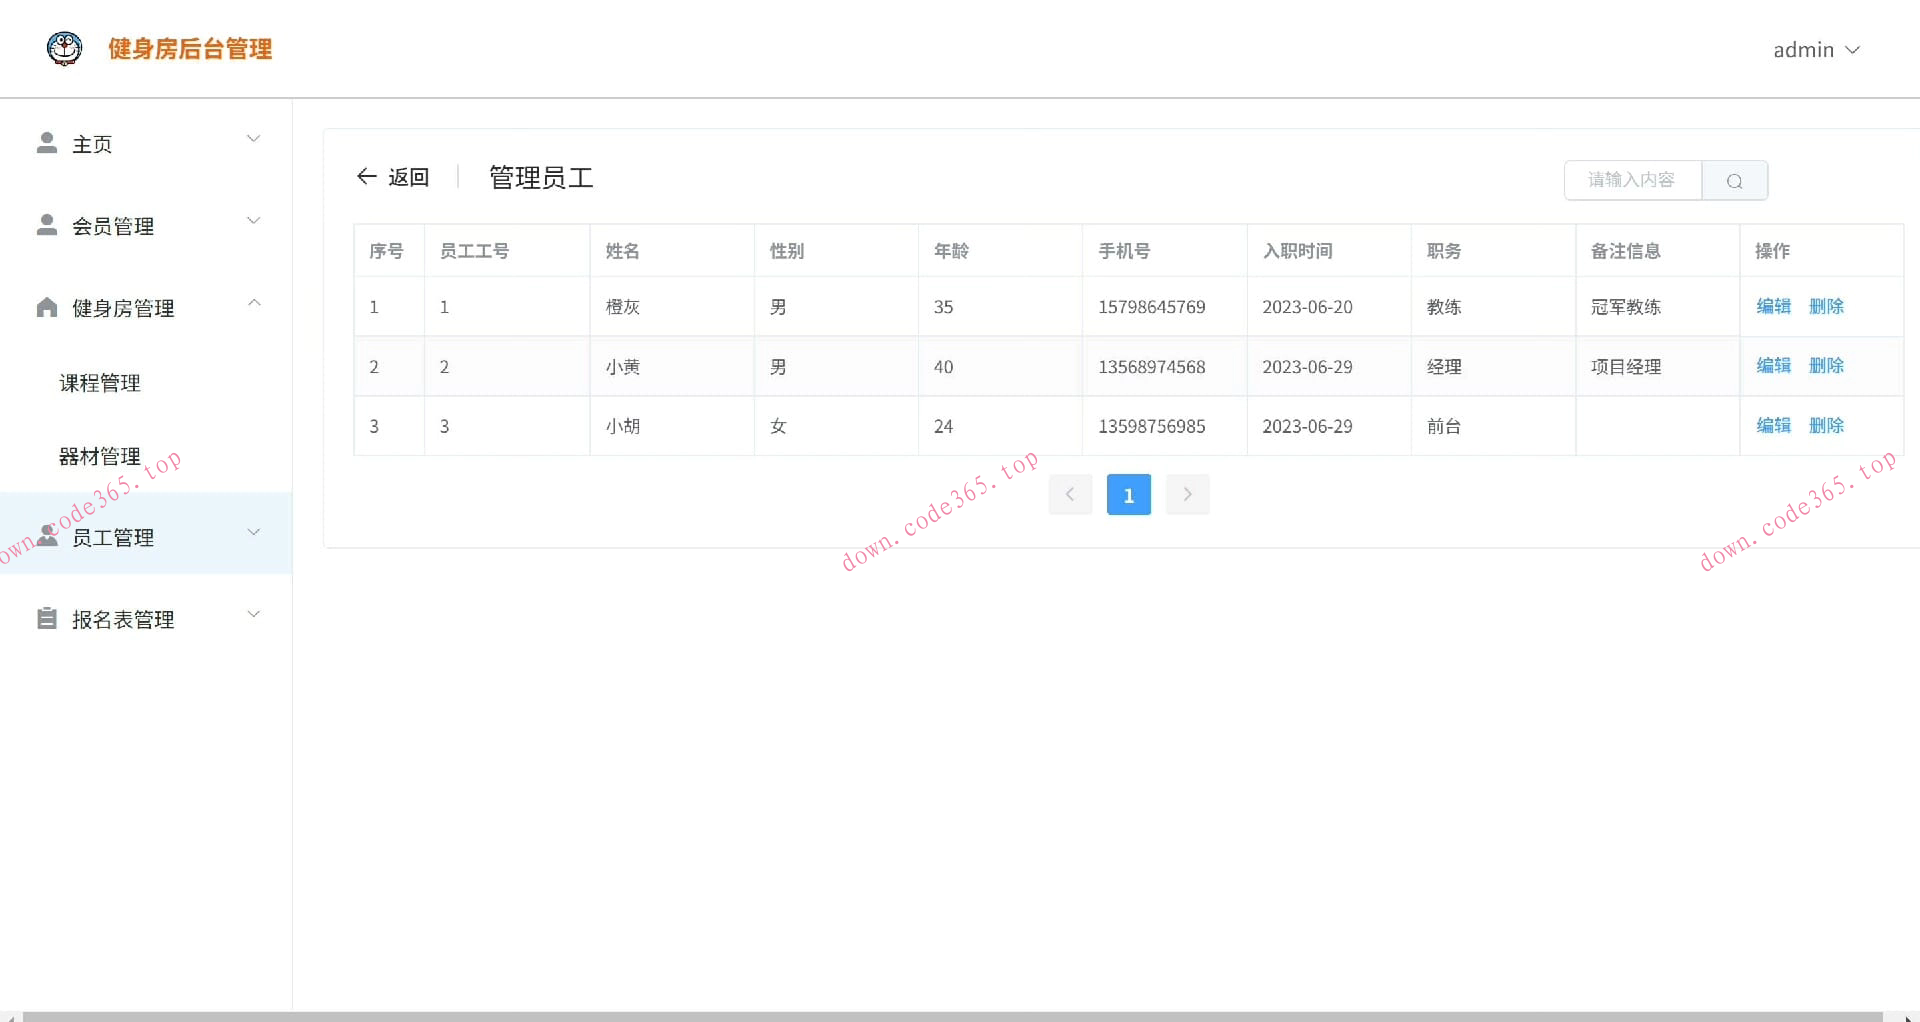Image resolution: width=1920 pixels, height=1022 pixels.
Task: Expand the 主页 sidebar section
Action: pos(253,138)
